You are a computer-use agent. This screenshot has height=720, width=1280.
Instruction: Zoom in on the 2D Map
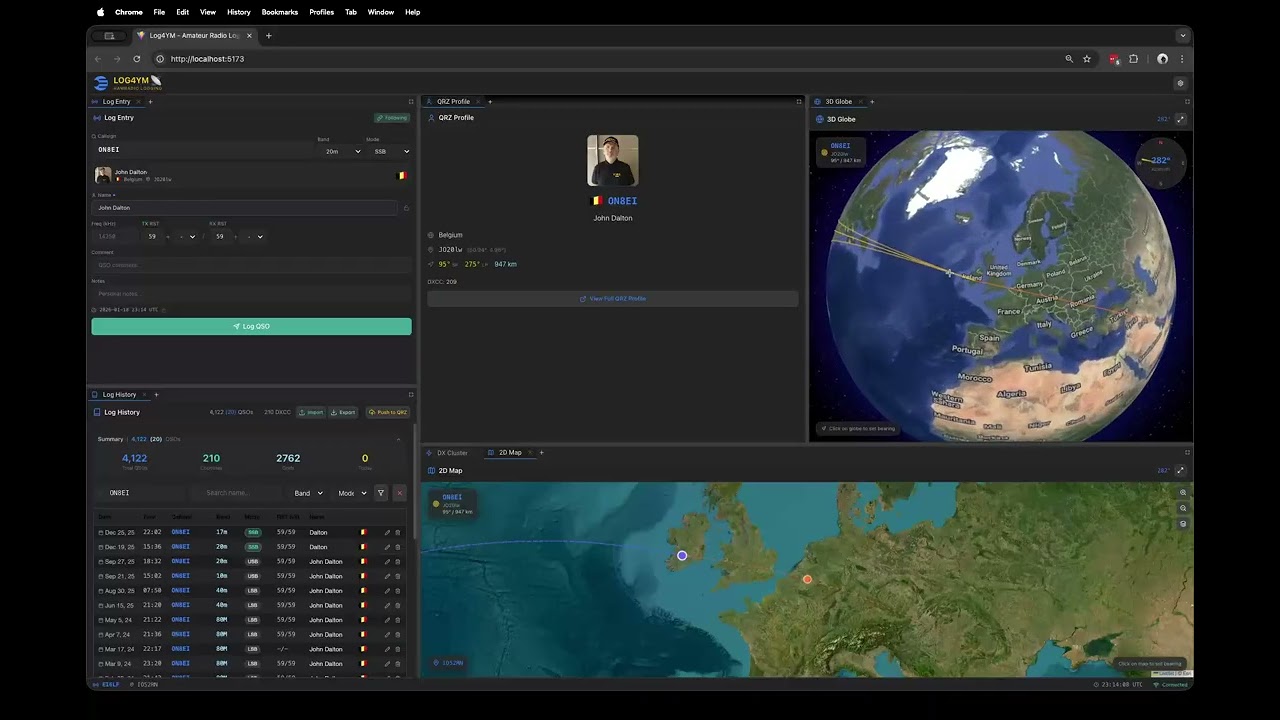coord(1183,492)
